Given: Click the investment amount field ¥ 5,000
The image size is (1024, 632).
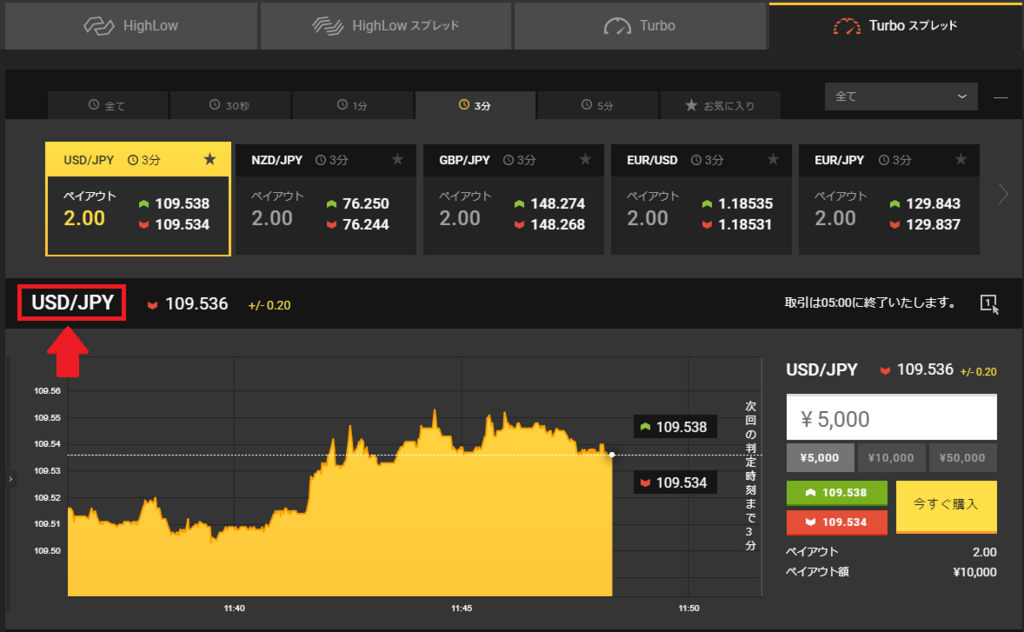Looking at the screenshot, I should [891, 418].
